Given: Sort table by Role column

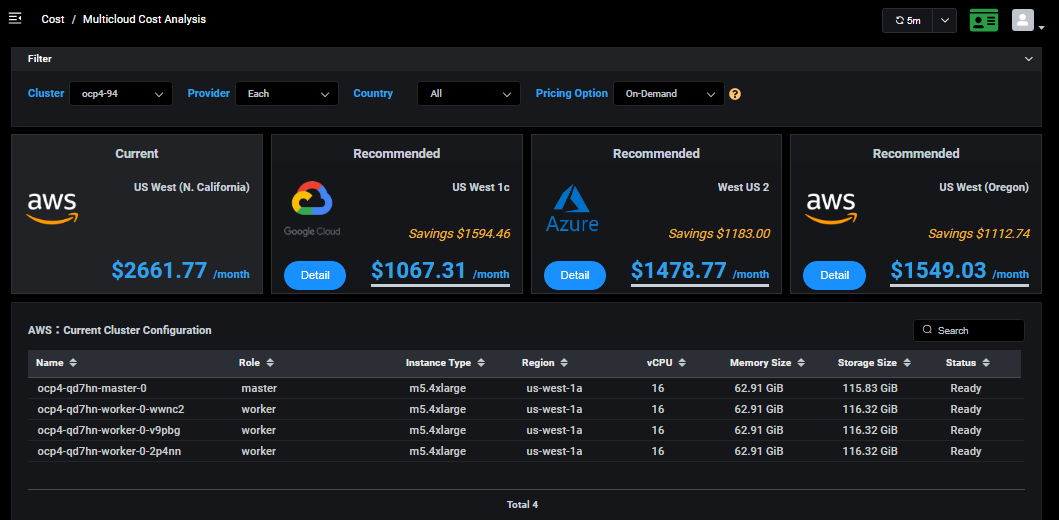Looking at the screenshot, I should coord(256,363).
